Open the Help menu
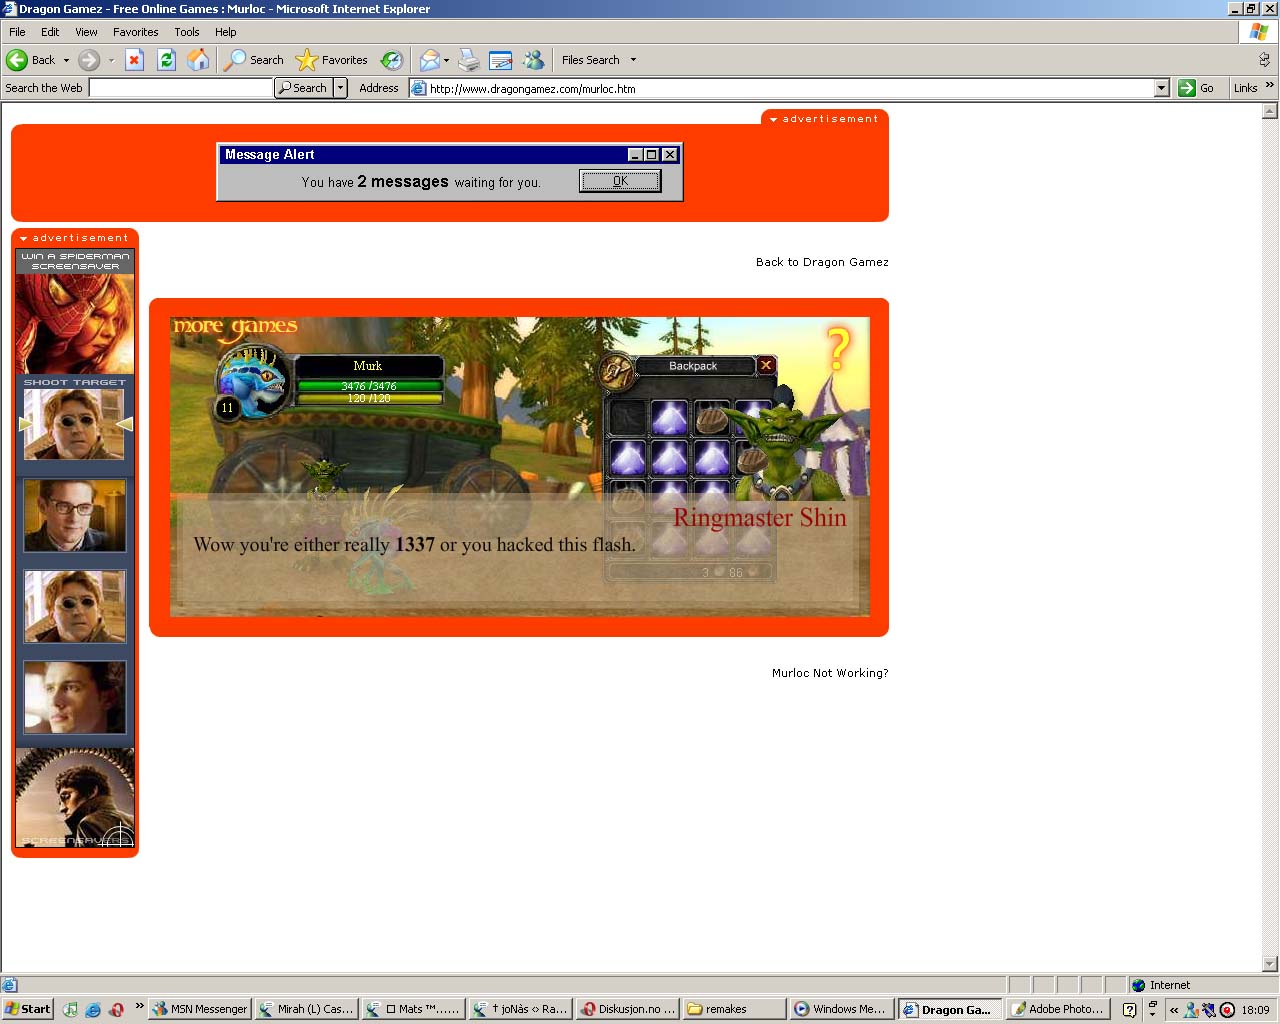 [x=225, y=32]
